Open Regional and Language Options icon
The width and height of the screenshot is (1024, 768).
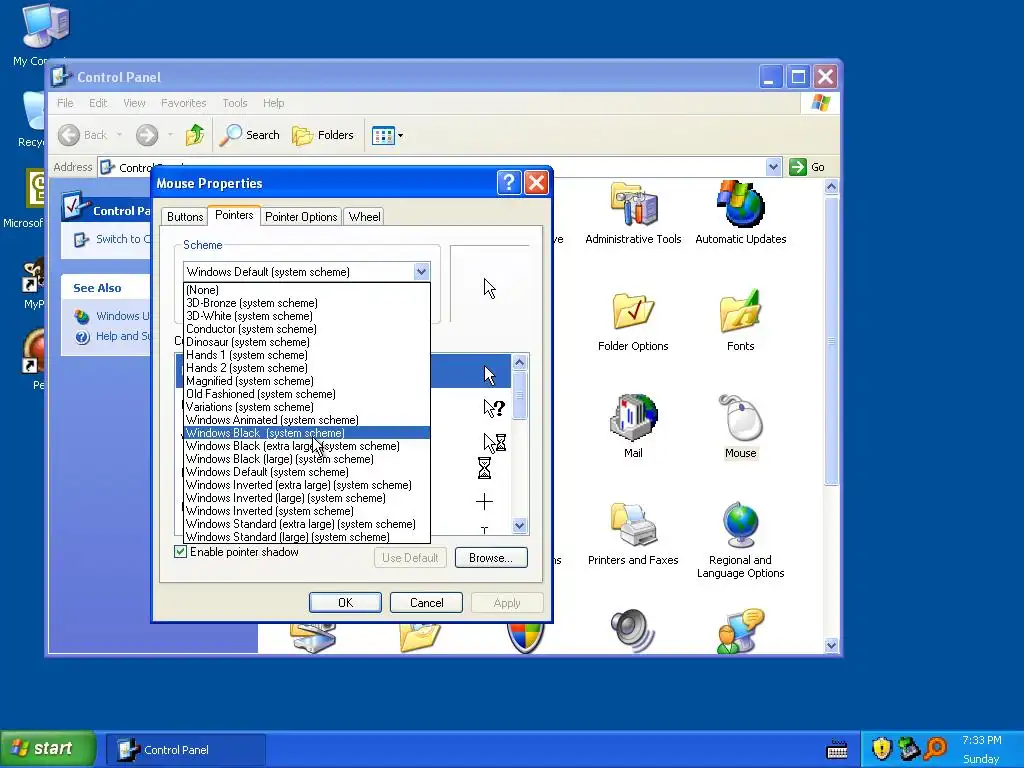(x=740, y=541)
